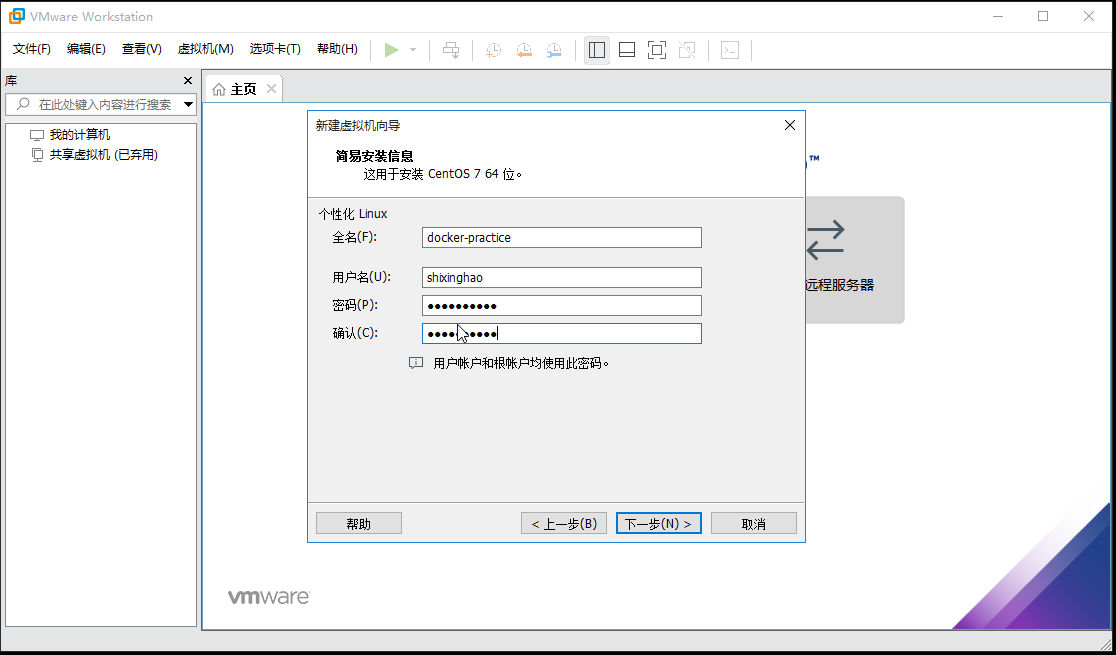Close the 主页 tab
1116x655 pixels.
pyautogui.click(x=271, y=88)
